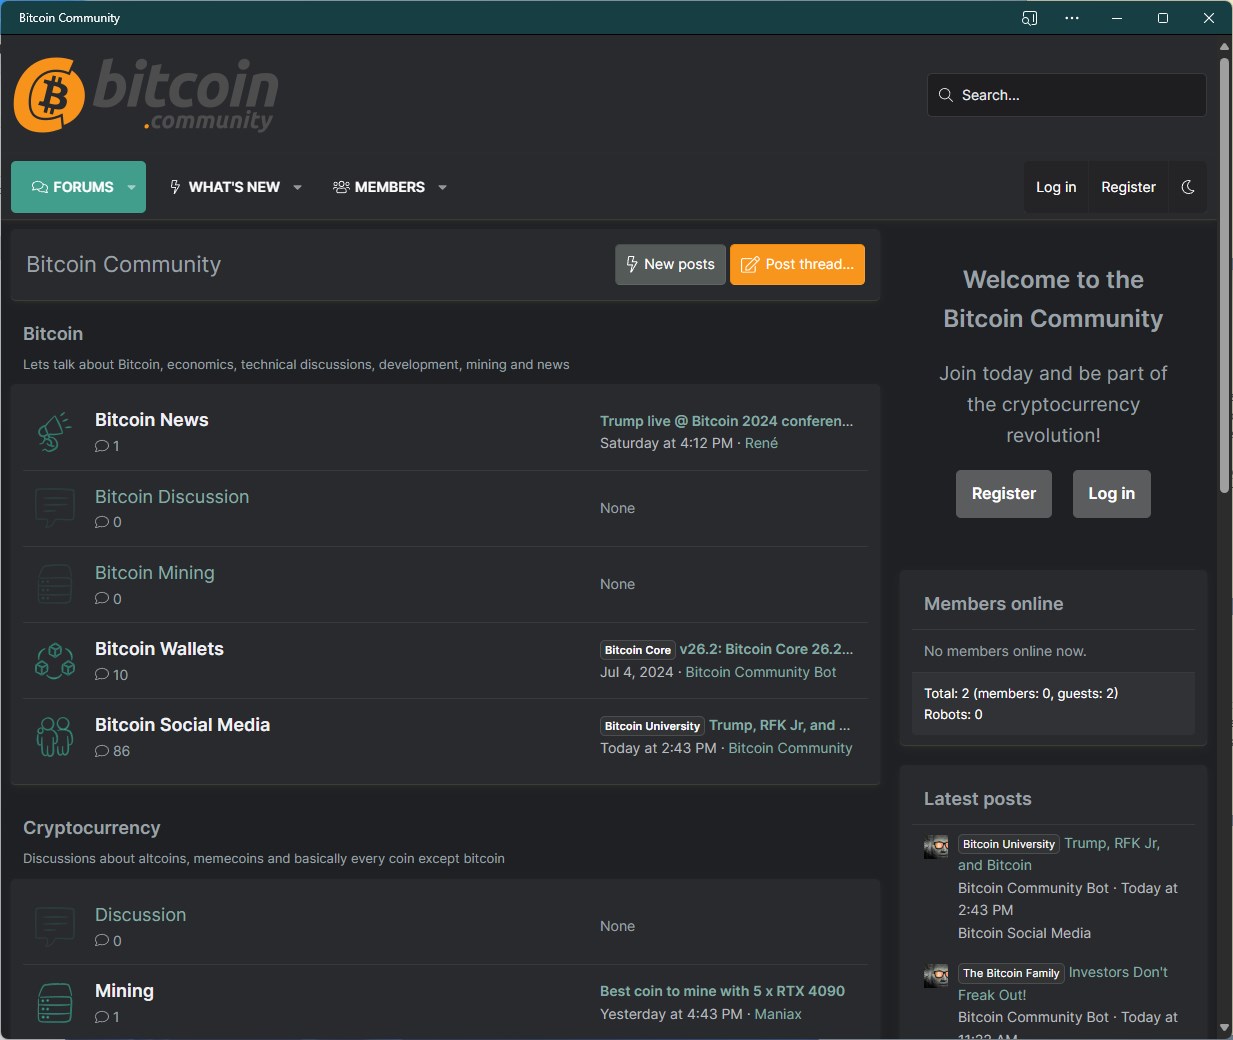Click the Bitcoin Community logo
The width and height of the screenshot is (1233, 1040).
(x=145, y=95)
